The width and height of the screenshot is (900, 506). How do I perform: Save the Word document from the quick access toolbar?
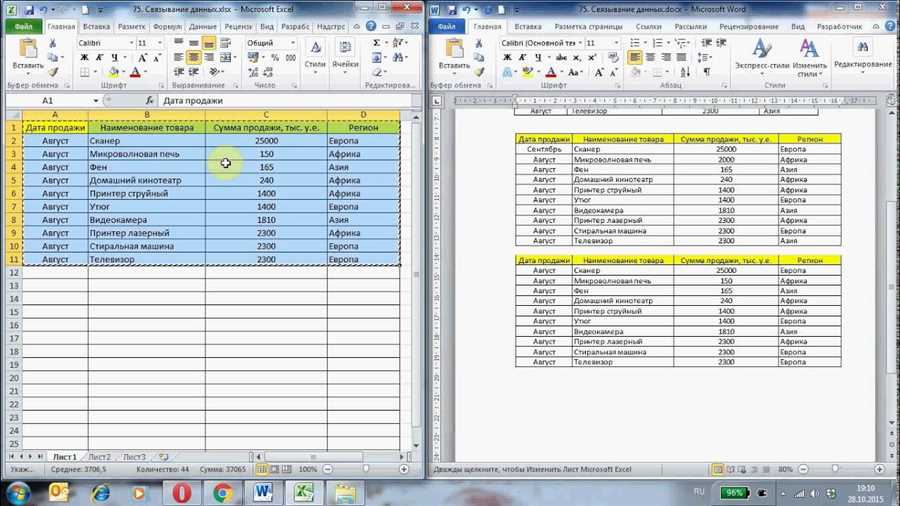[x=452, y=10]
